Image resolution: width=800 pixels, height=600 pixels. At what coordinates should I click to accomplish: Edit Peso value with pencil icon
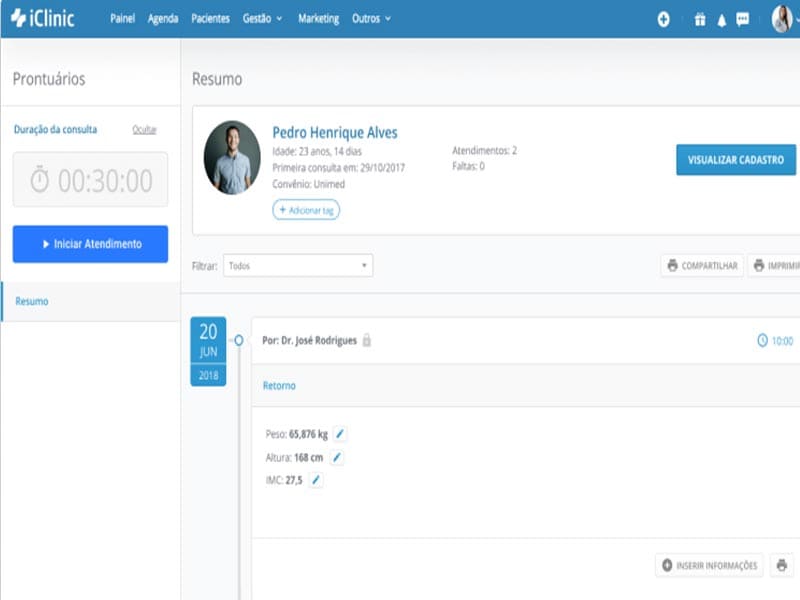[x=340, y=434]
